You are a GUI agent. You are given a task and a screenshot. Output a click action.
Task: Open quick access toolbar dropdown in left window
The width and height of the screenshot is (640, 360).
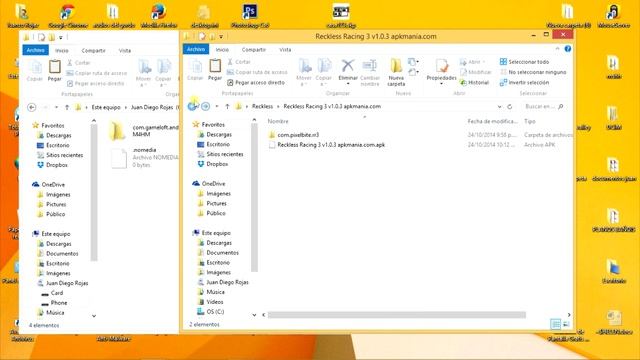point(61,38)
